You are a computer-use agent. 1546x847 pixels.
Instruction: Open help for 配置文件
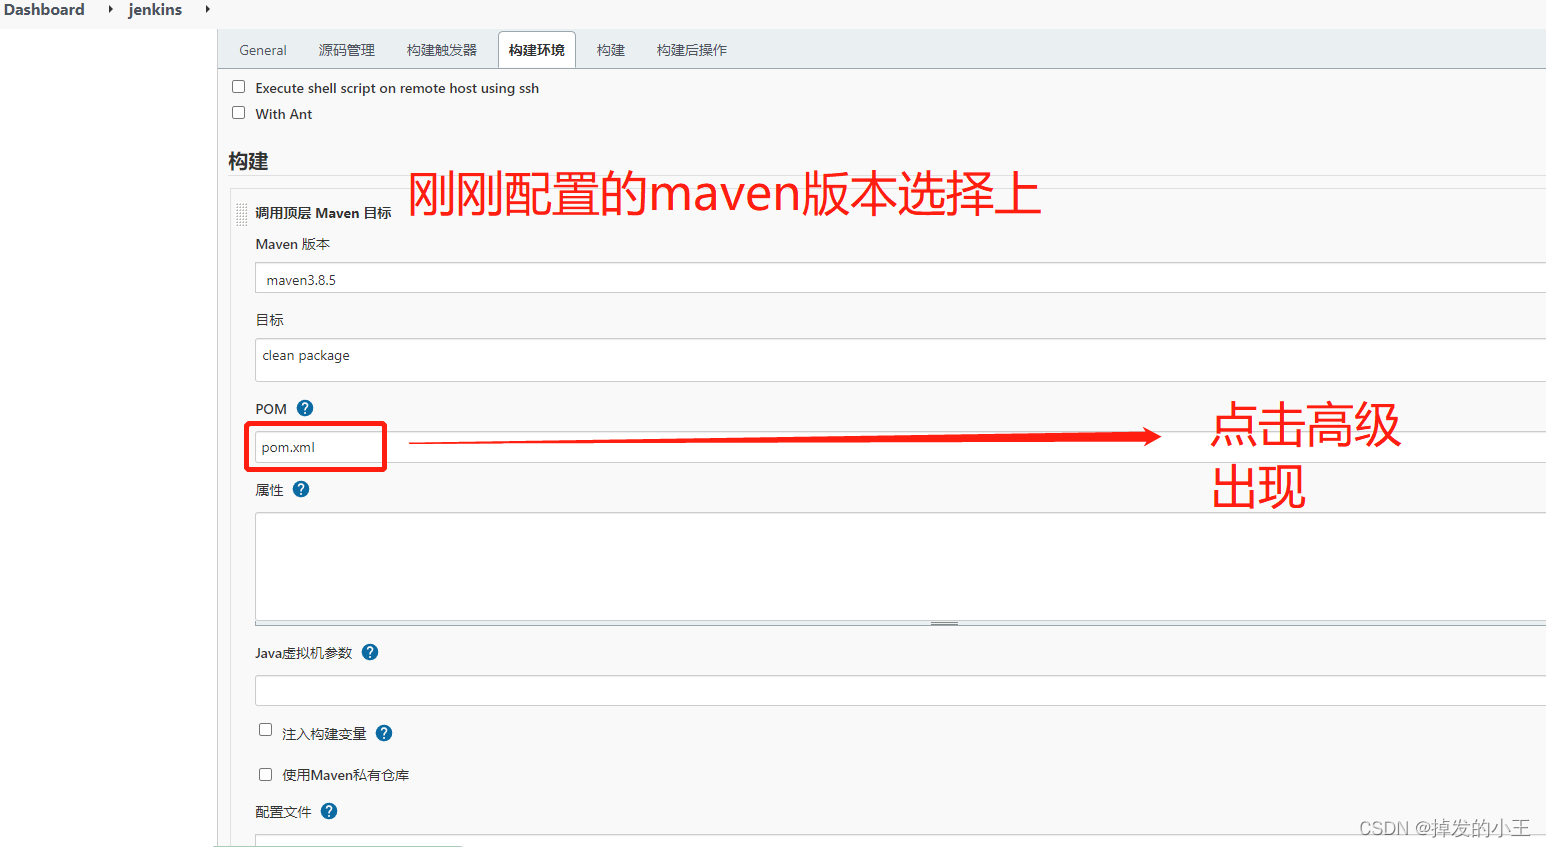coord(329,811)
